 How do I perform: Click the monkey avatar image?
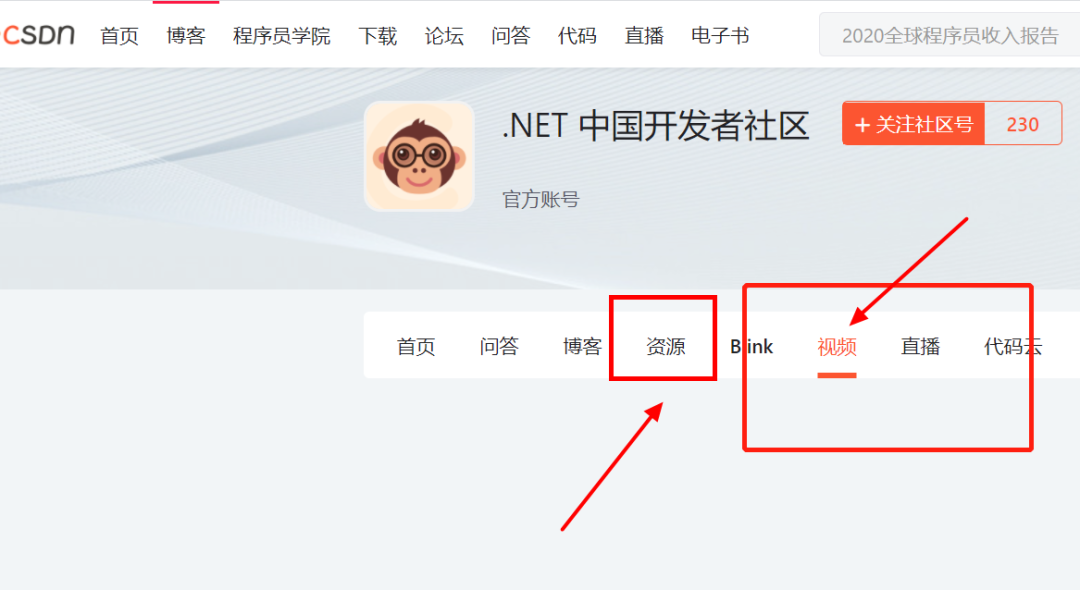click(419, 156)
